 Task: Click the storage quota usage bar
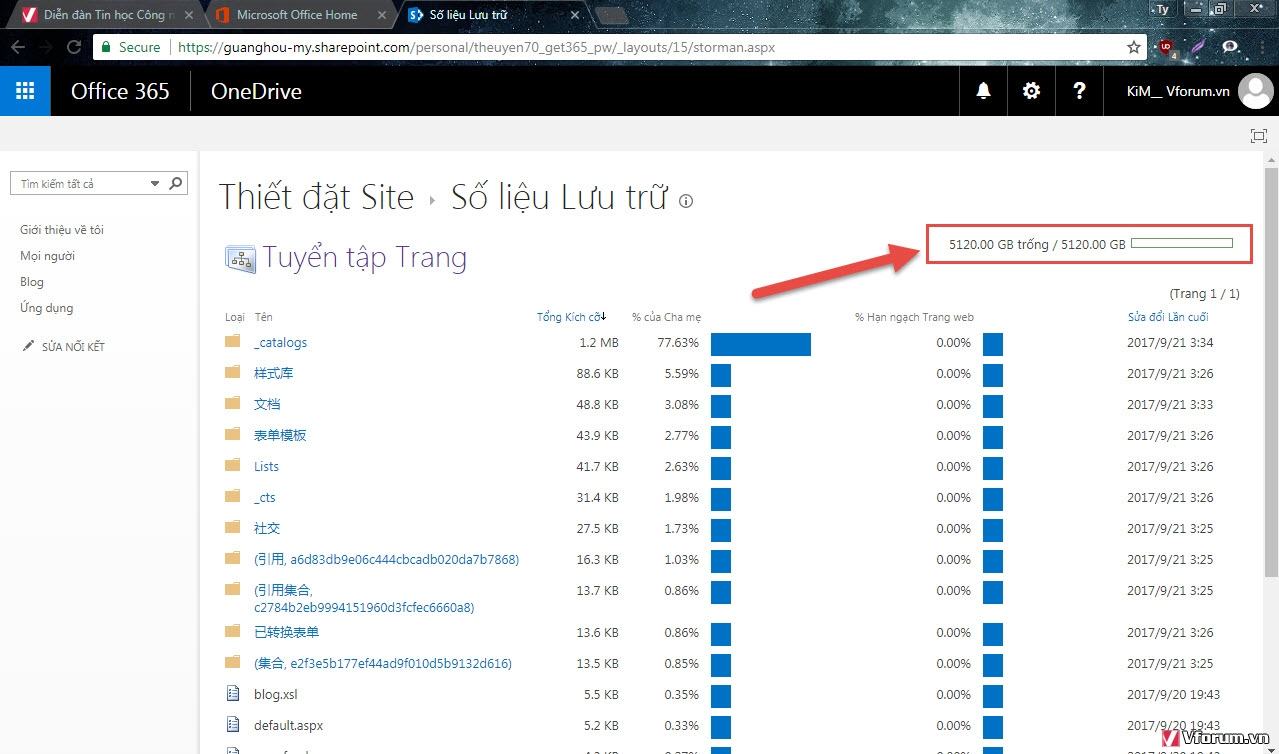[x=1181, y=244]
